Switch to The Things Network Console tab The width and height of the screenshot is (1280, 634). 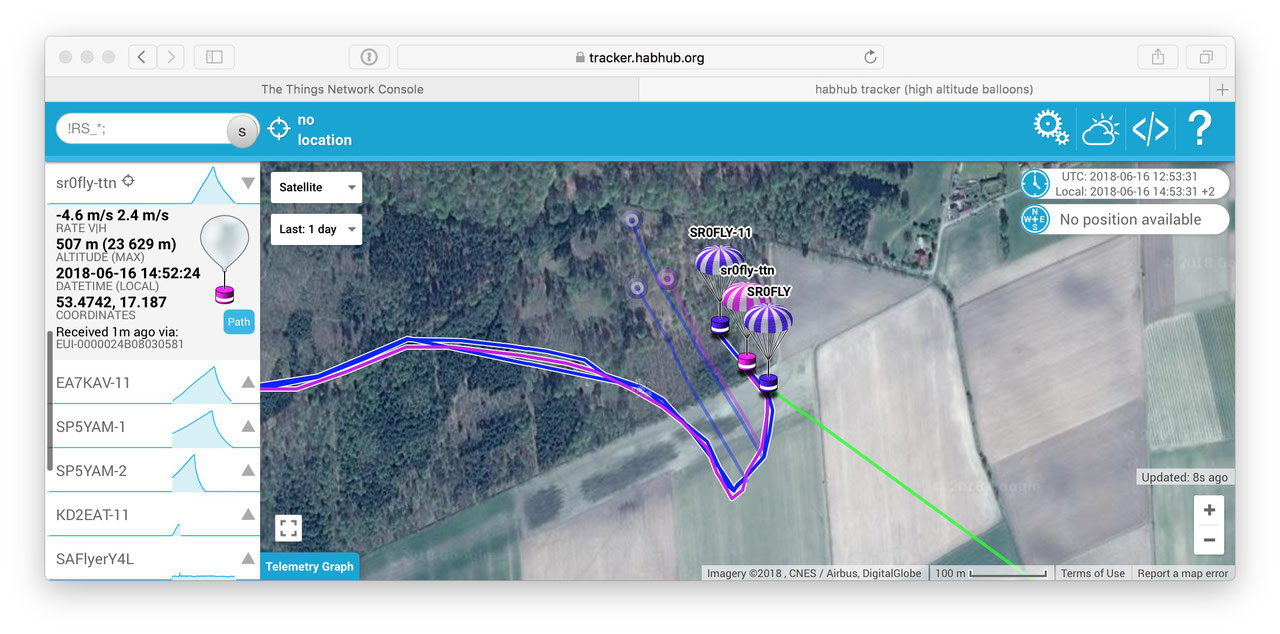click(x=342, y=89)
